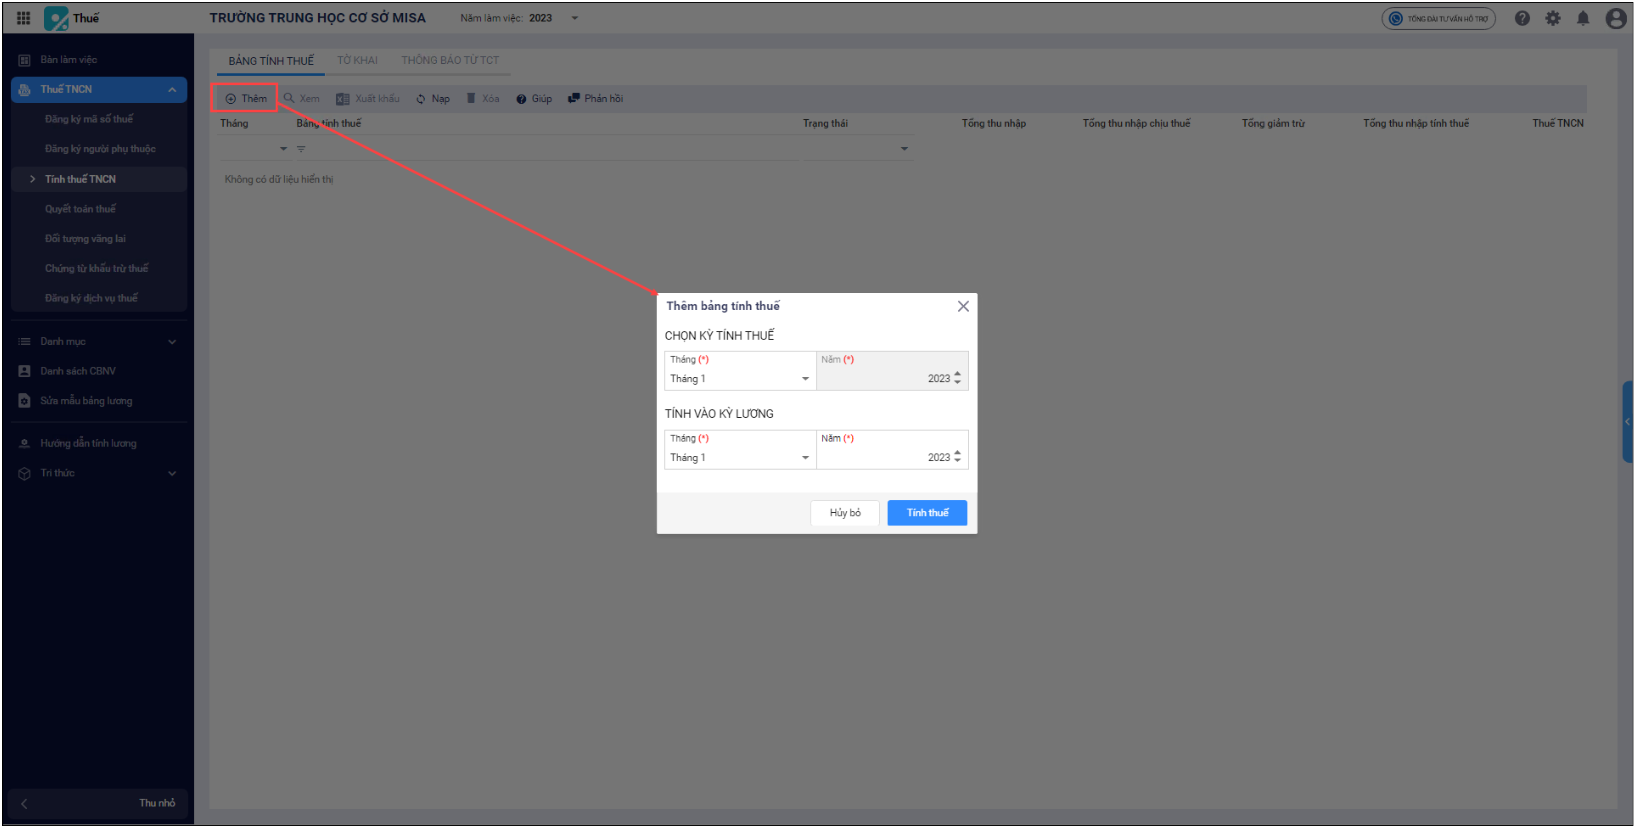Click the Tổng thu nhập column header
Viewport: 1637px width, 828px height.
coord(994,124)
